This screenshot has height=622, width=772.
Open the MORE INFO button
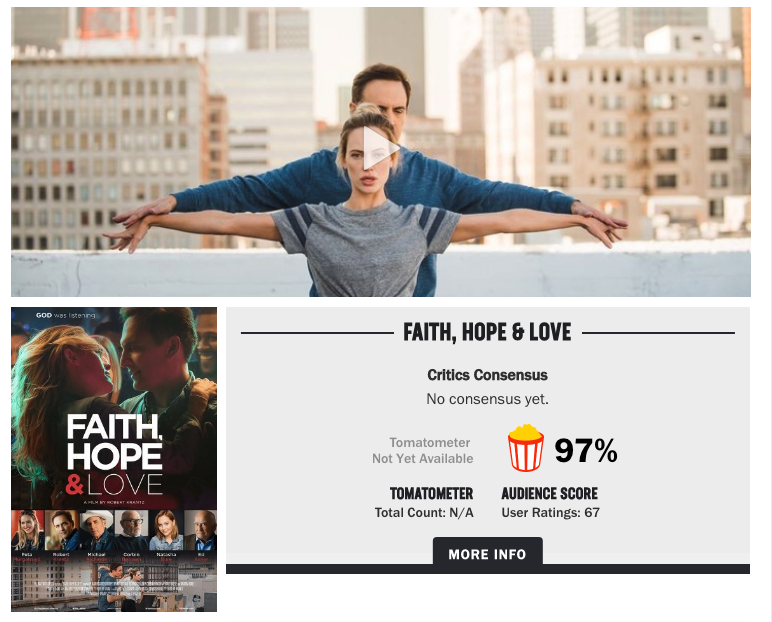tap(487, 554)
